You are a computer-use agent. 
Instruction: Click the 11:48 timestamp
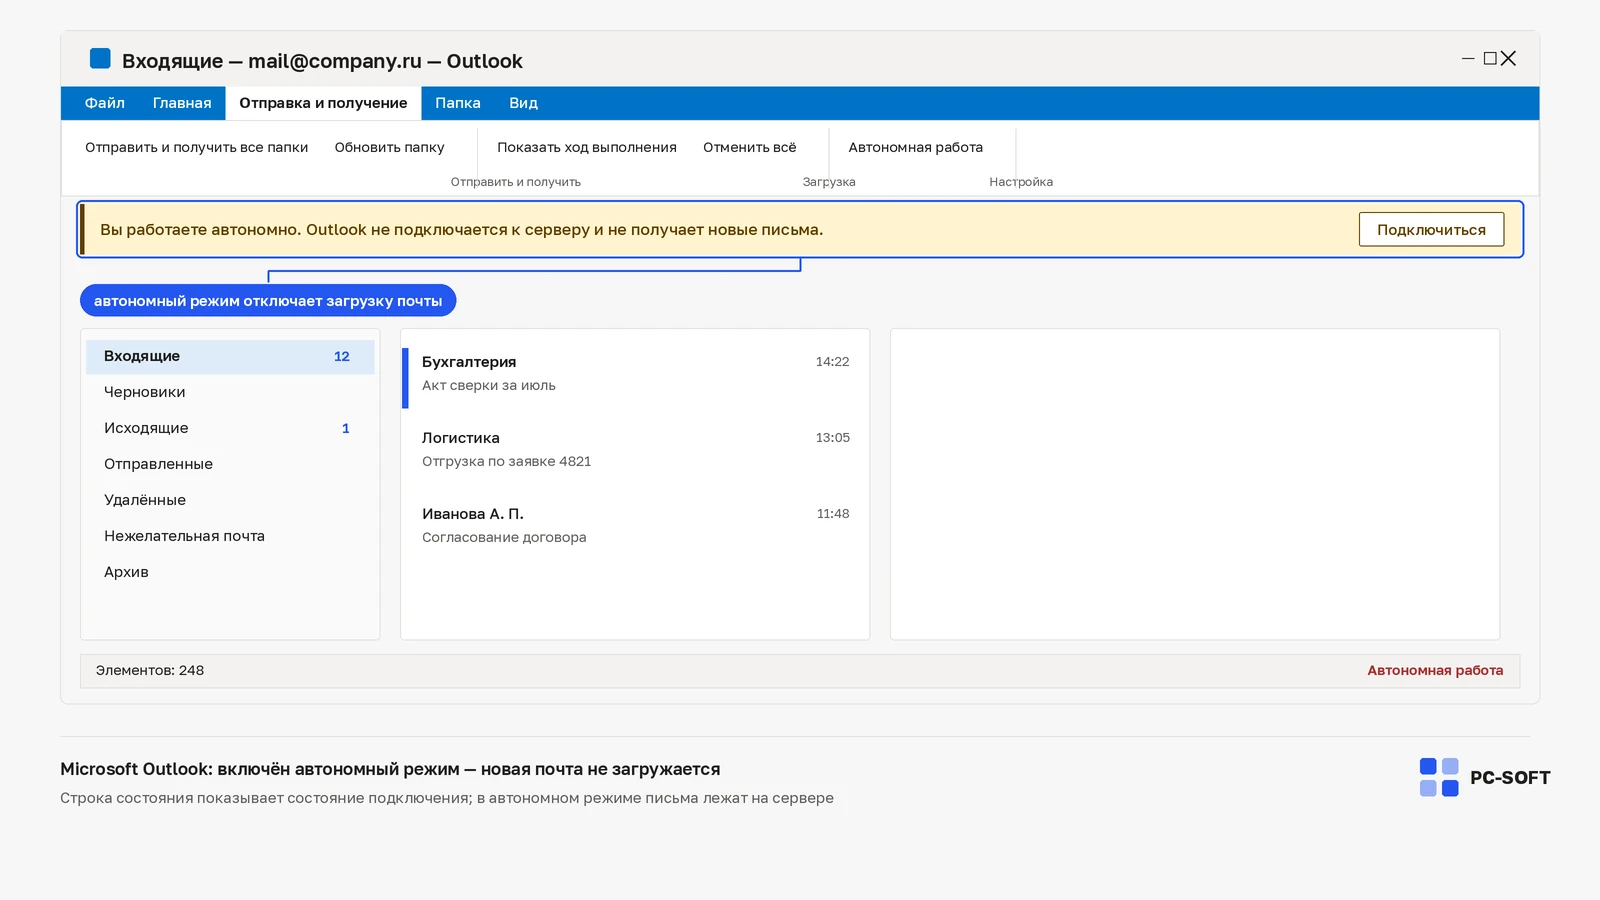point(832,514)
